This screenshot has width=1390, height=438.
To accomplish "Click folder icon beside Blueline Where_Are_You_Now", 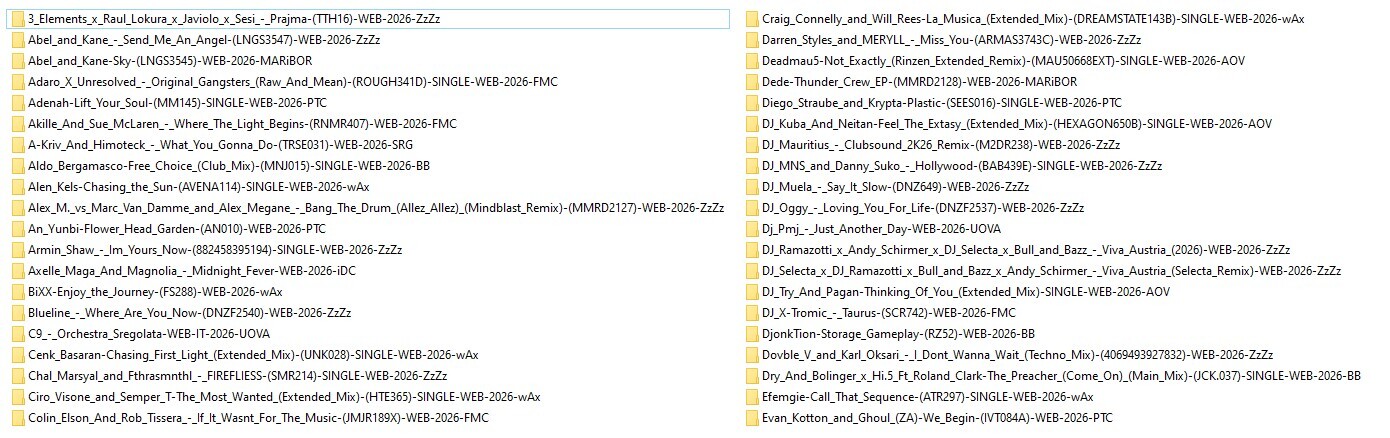I will coord(17,313).
